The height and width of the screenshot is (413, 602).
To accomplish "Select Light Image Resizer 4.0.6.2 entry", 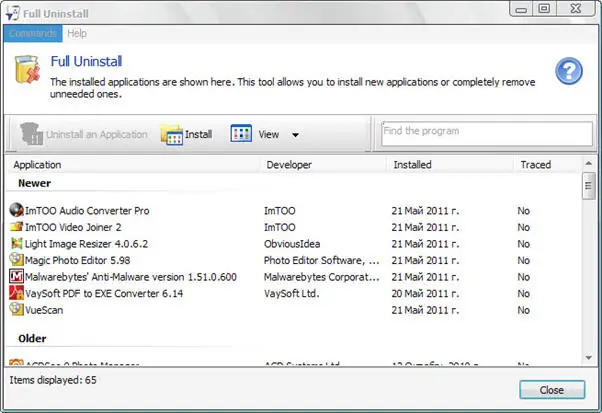I will tap(86, 244).
